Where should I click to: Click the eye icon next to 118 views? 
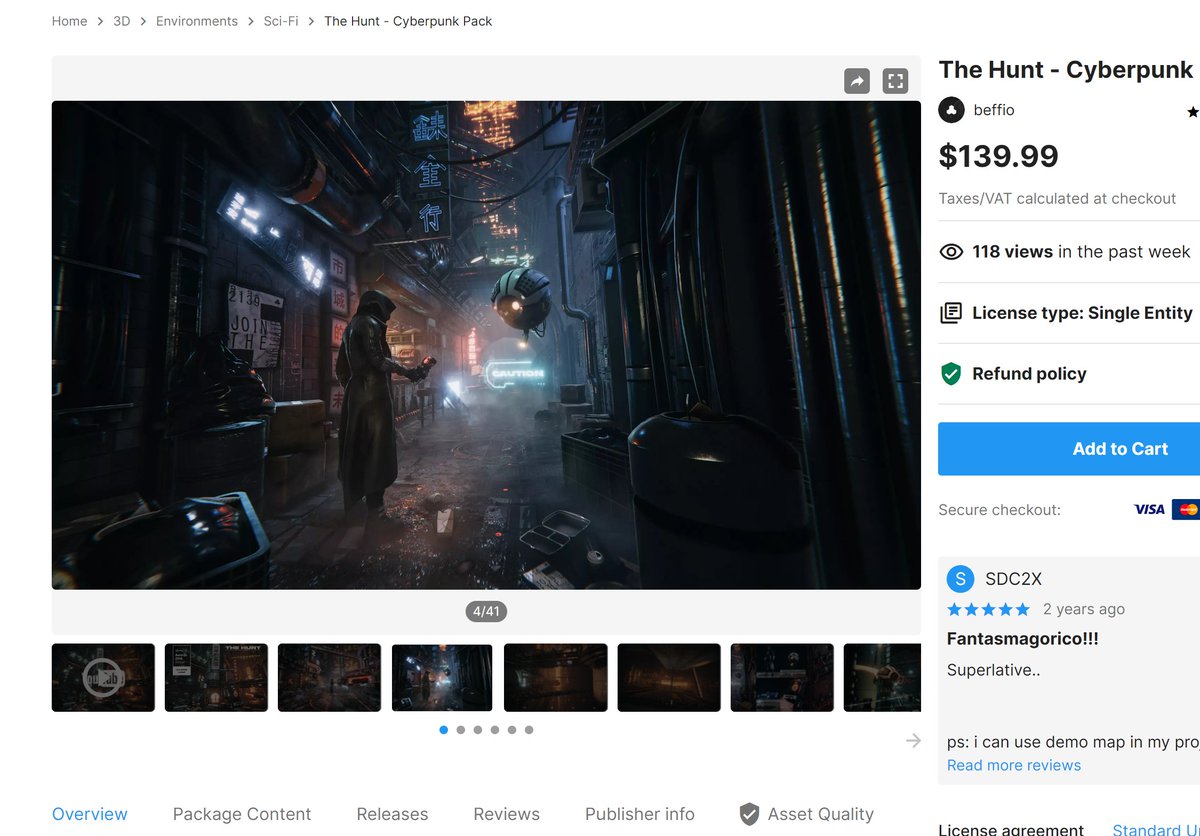pyautogui.click(x=950, y=252)
